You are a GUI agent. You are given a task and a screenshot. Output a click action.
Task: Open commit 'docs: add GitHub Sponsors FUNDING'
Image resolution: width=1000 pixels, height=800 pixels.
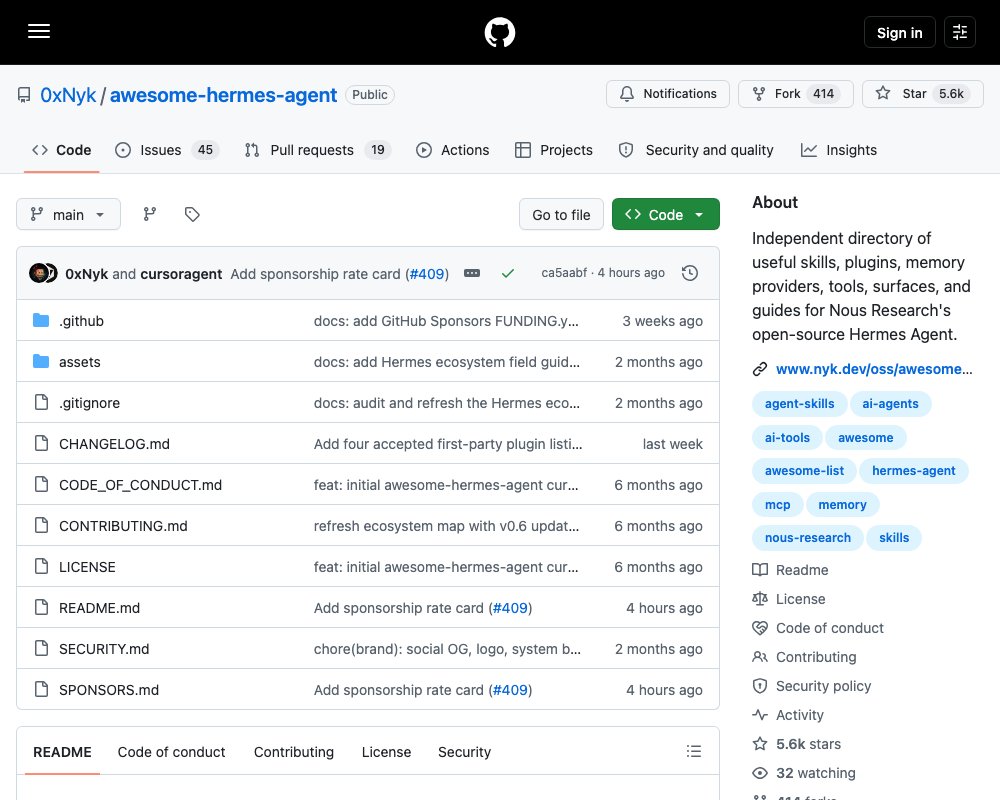pyautogui.click(x=446, y=321)
